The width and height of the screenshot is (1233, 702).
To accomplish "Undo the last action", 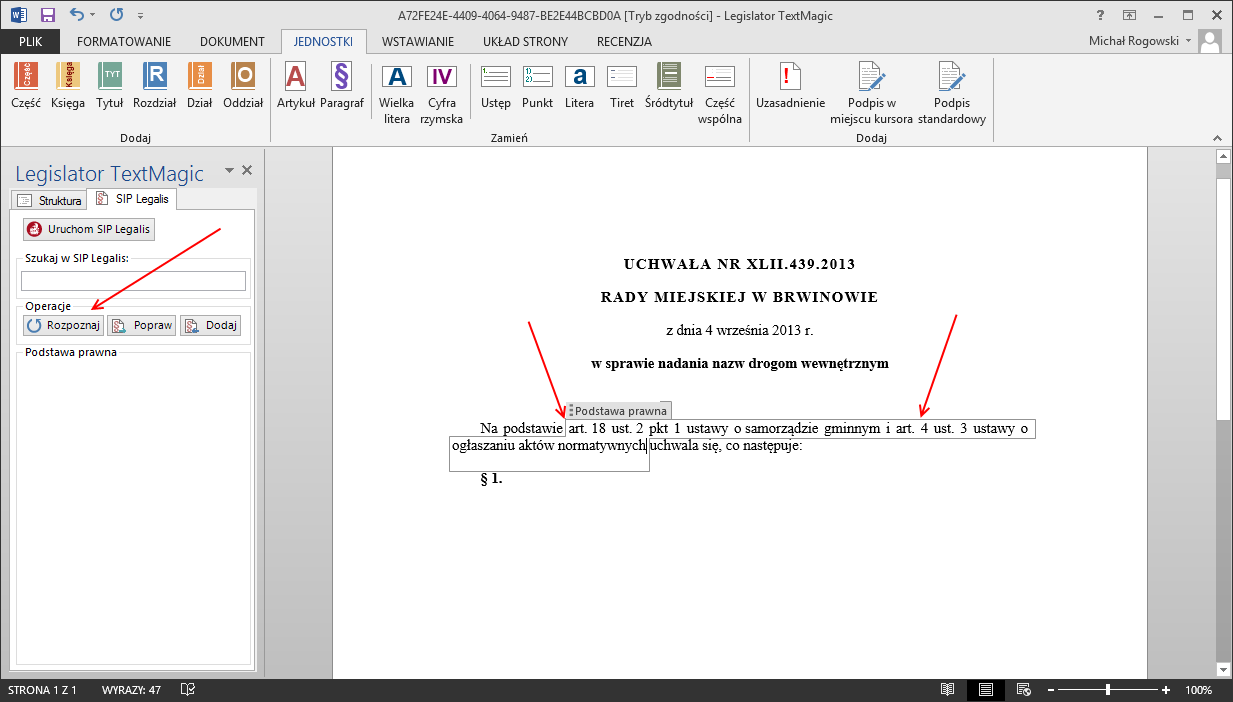I will [78, 15].
